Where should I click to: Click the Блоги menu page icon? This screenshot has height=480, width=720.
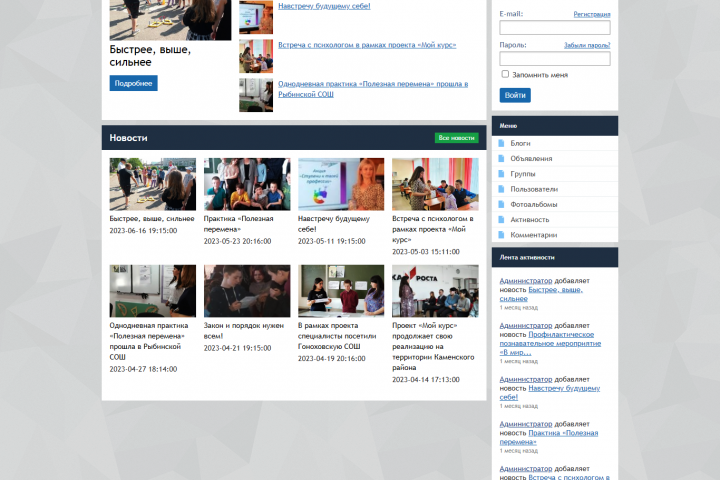(501, 143)
